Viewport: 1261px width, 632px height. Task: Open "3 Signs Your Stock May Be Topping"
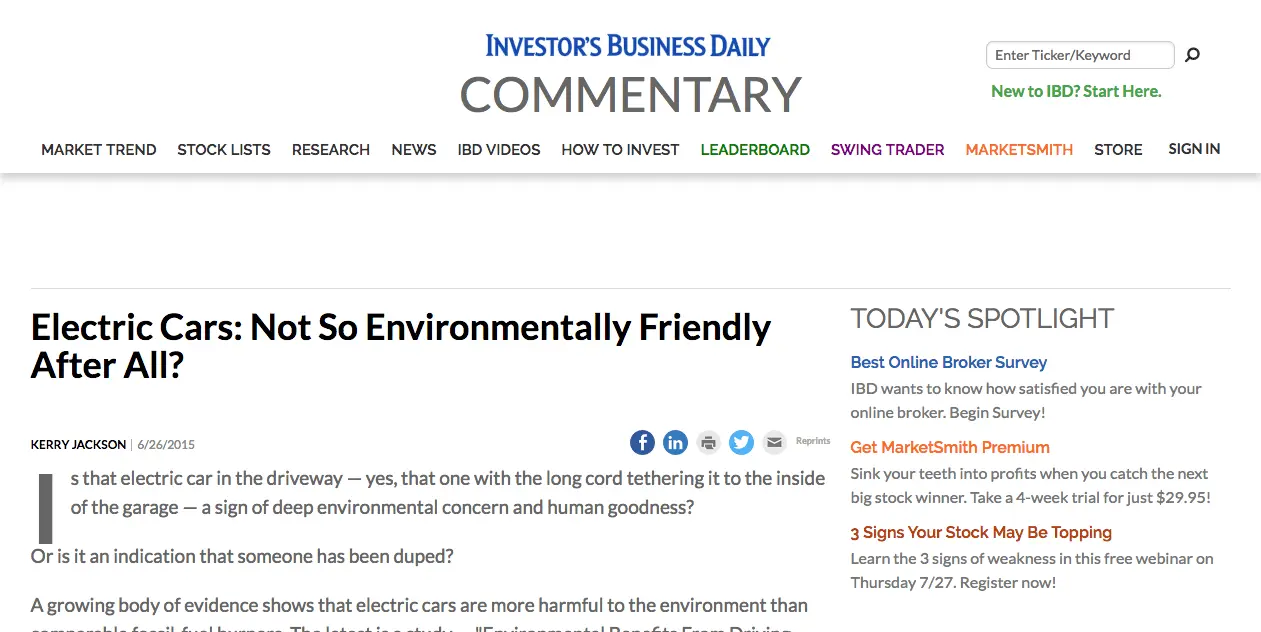tap(981, 532)
